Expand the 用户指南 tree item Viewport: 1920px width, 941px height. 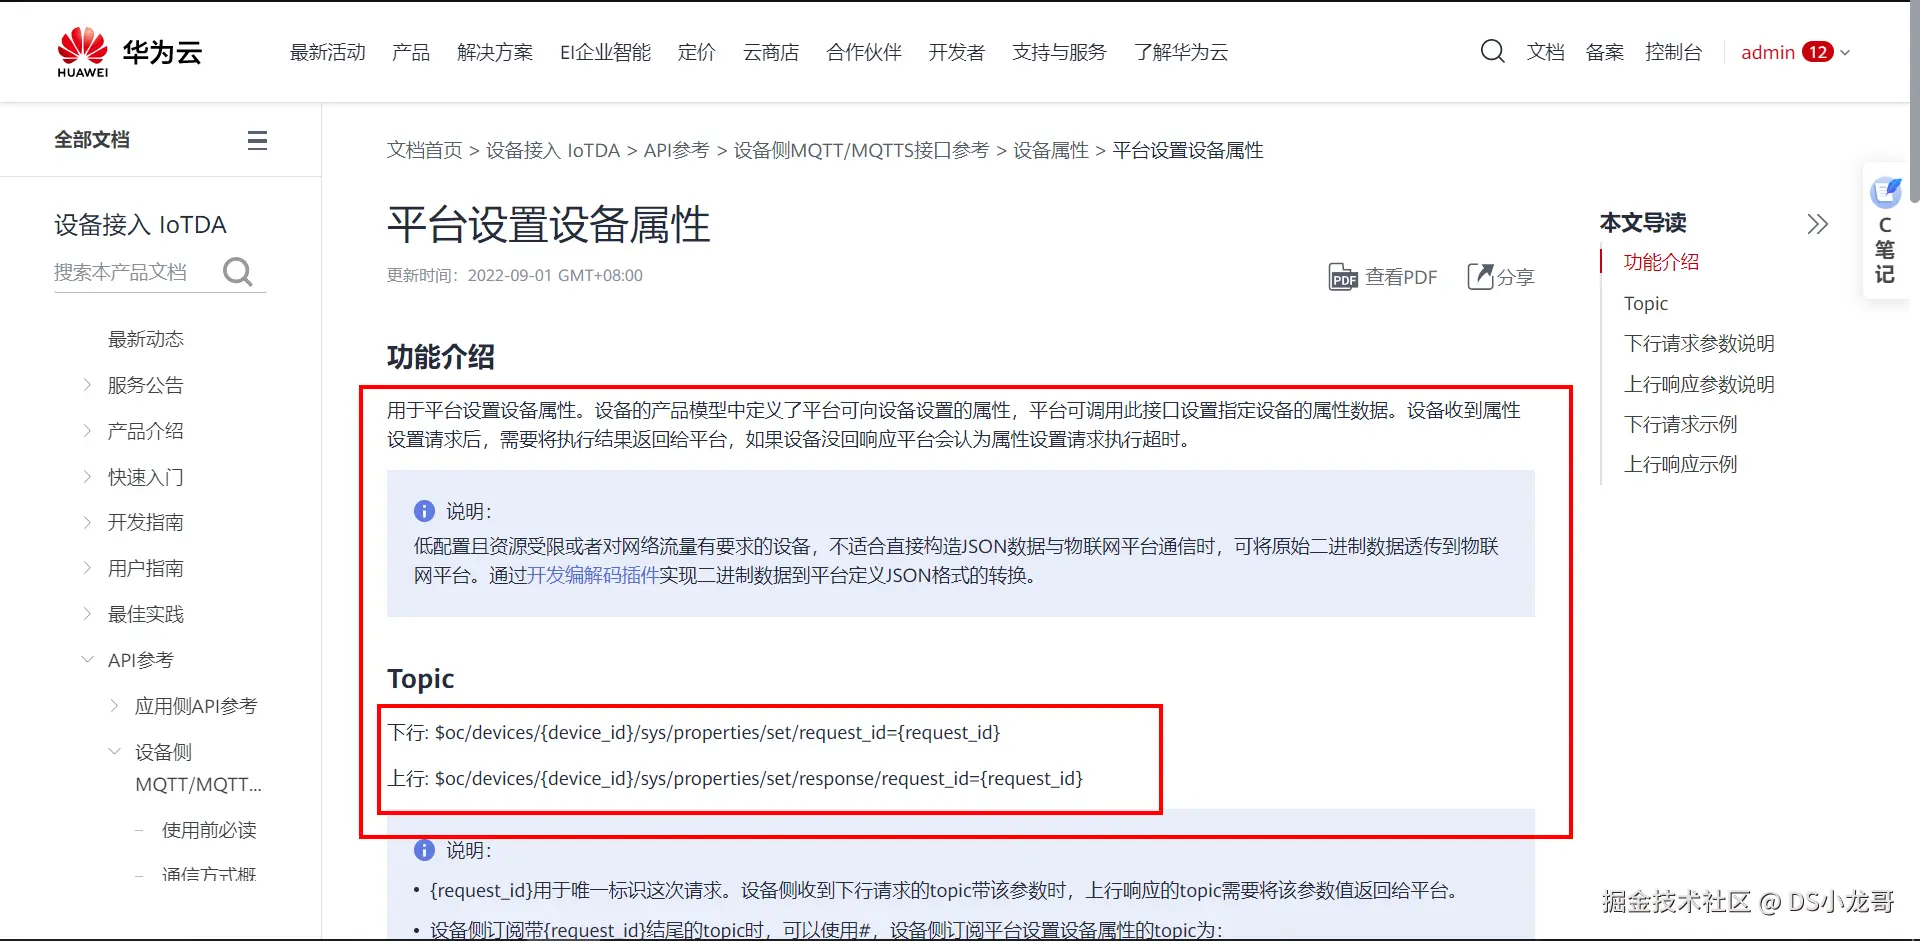click(x=87, y=568)
